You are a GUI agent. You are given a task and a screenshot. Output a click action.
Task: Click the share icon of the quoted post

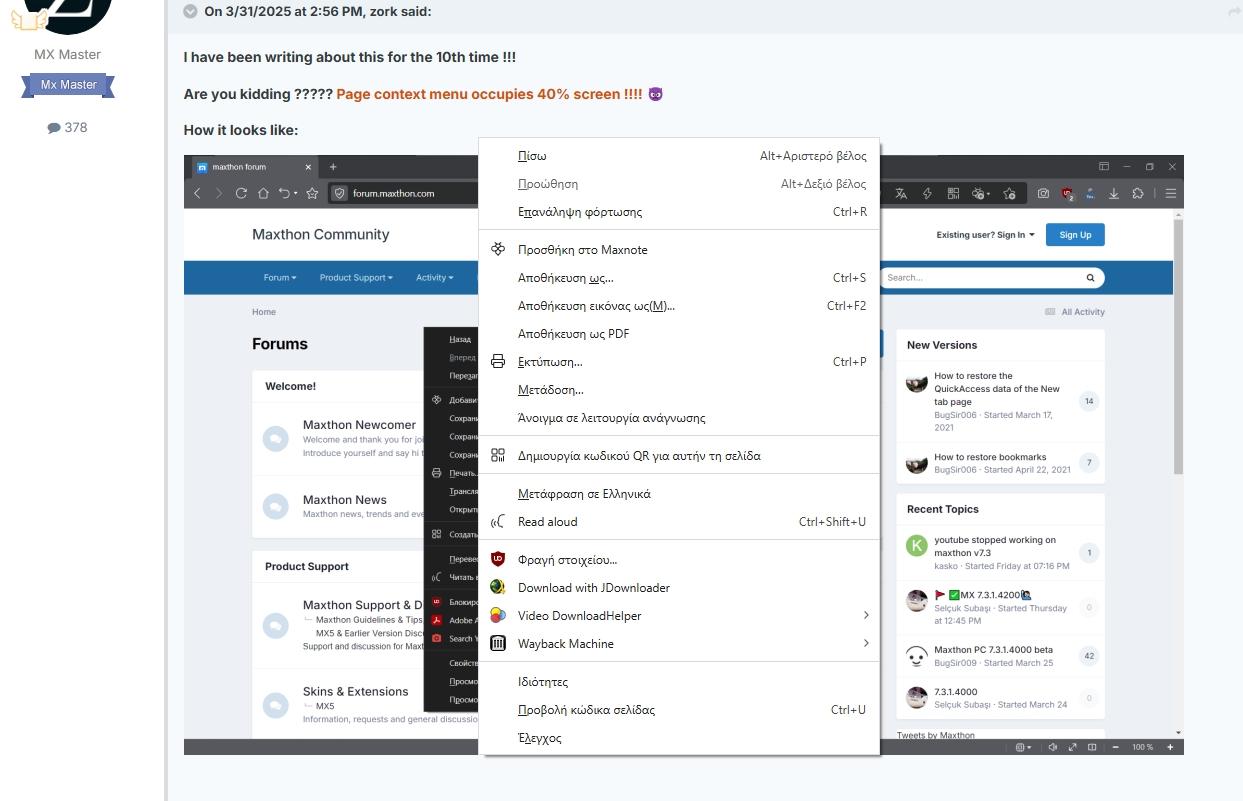[1234, 11]
